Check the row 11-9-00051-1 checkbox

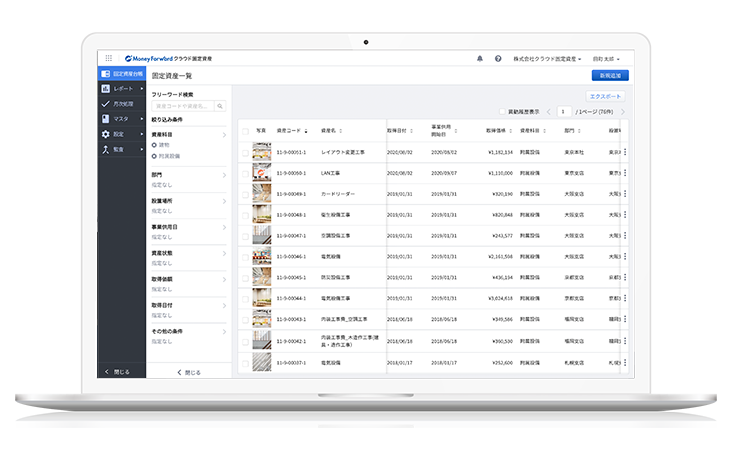(x=245, y=153)
